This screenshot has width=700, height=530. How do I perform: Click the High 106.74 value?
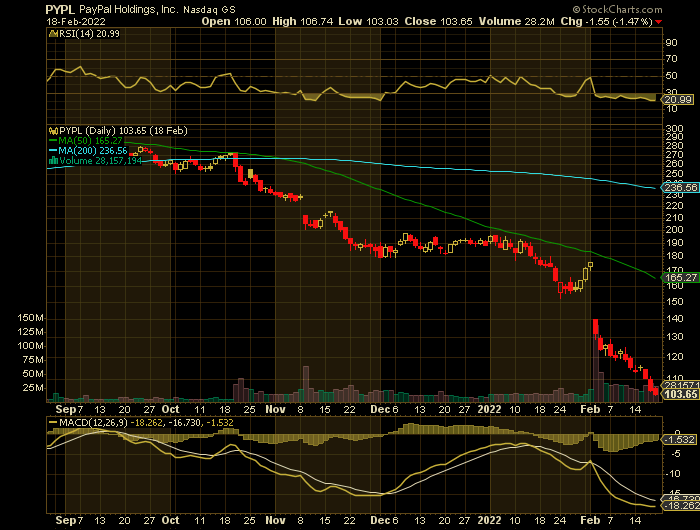pos(303,21)
